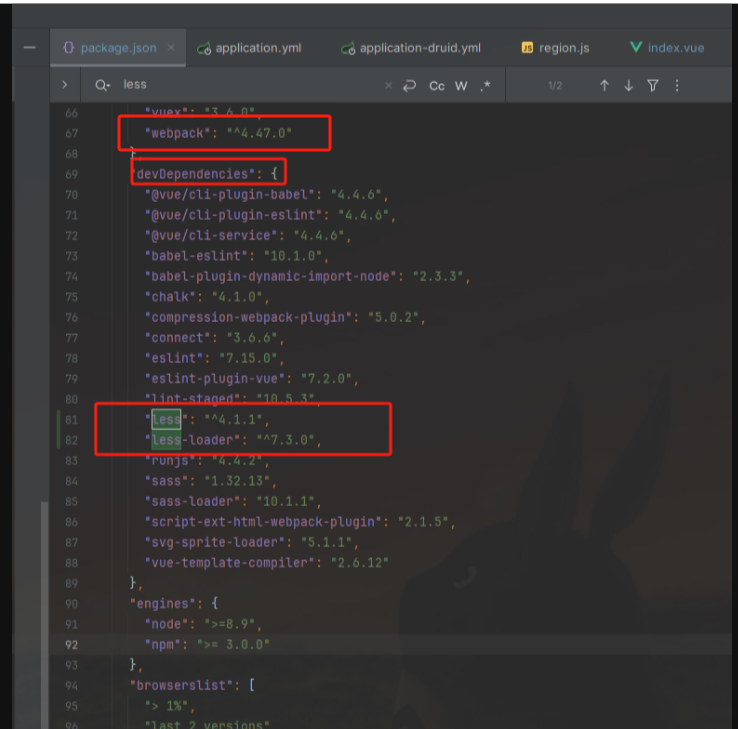Open more search options menu
The height and width of the screenshot is (729, 738).
pos(677,86)
